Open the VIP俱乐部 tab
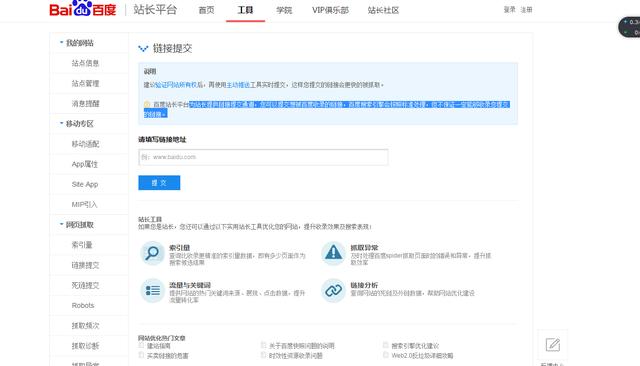This screenshot has height=366, width=640. click(330, 10)
